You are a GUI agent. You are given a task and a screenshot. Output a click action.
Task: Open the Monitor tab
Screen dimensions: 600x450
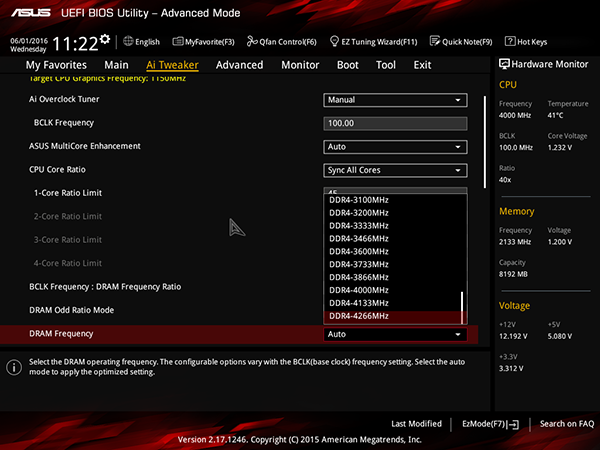point(300,65)
